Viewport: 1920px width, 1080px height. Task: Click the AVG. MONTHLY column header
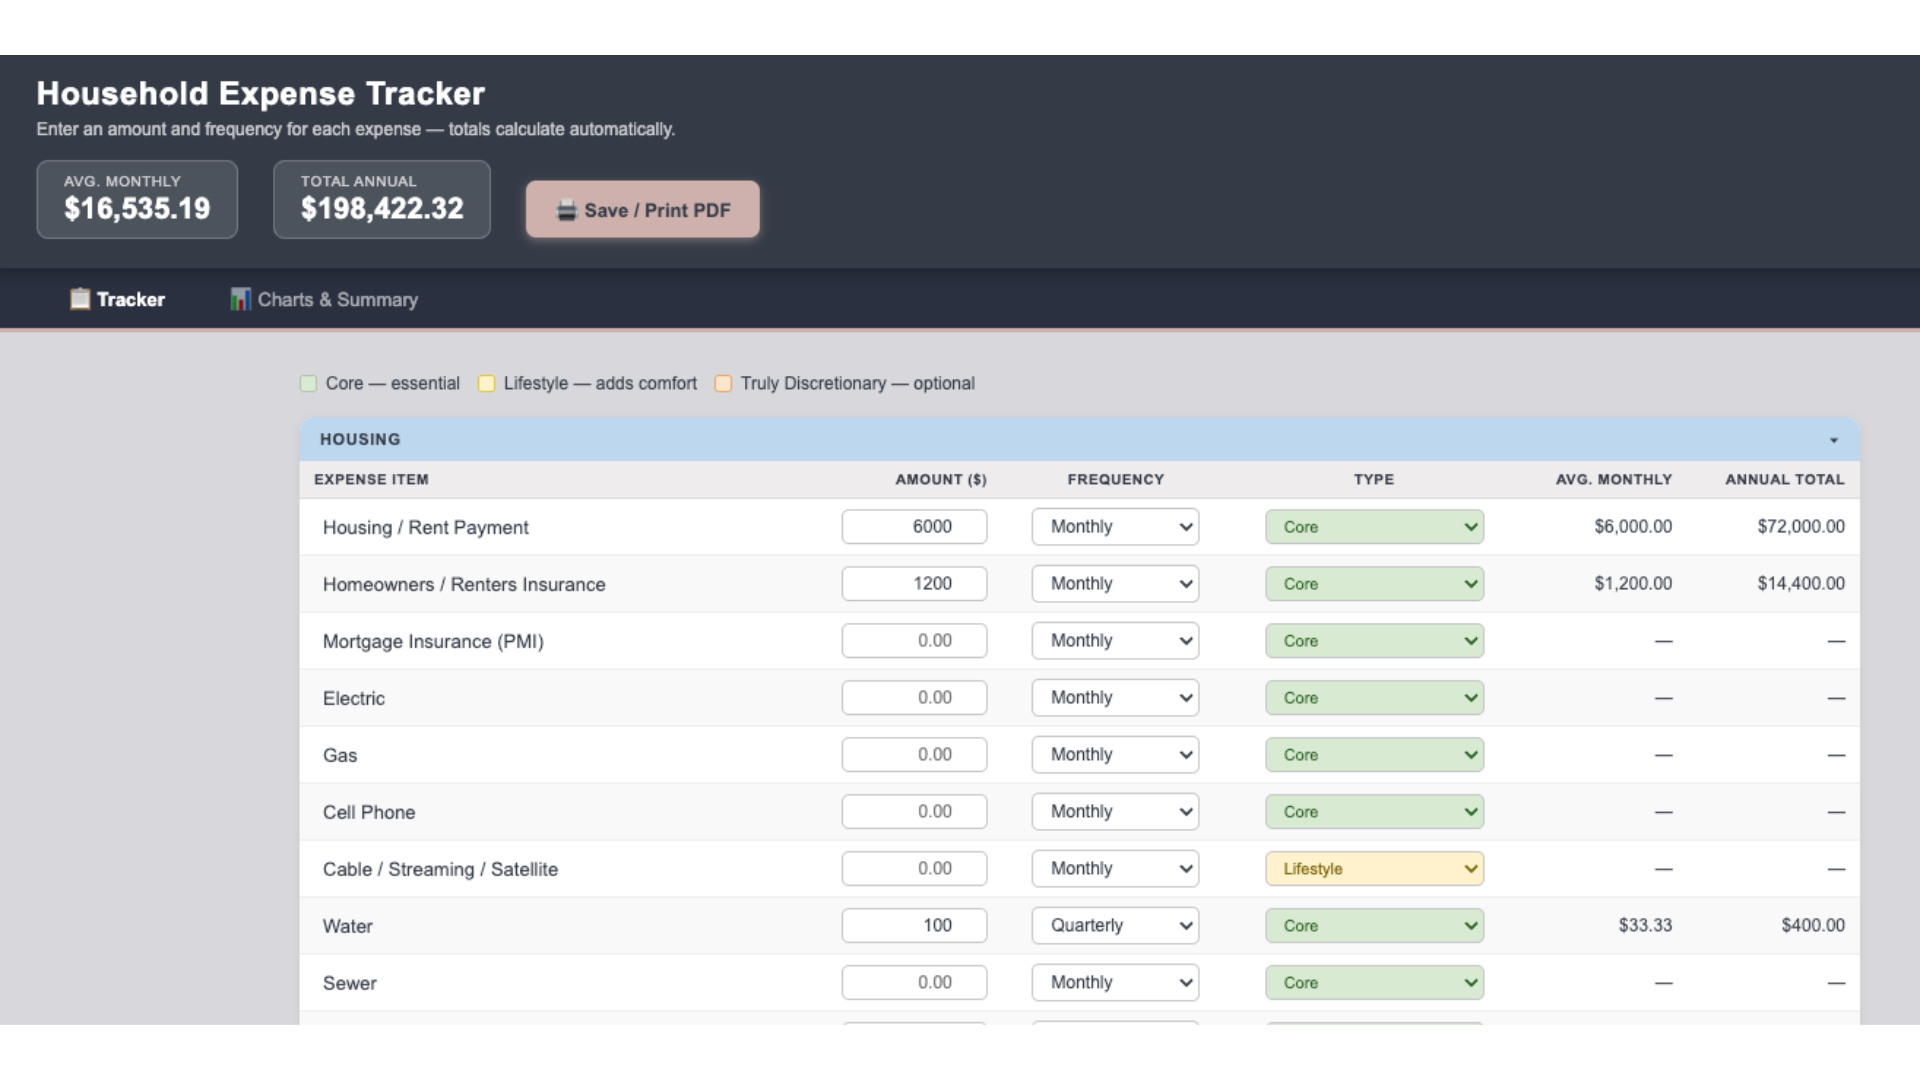1614,480
